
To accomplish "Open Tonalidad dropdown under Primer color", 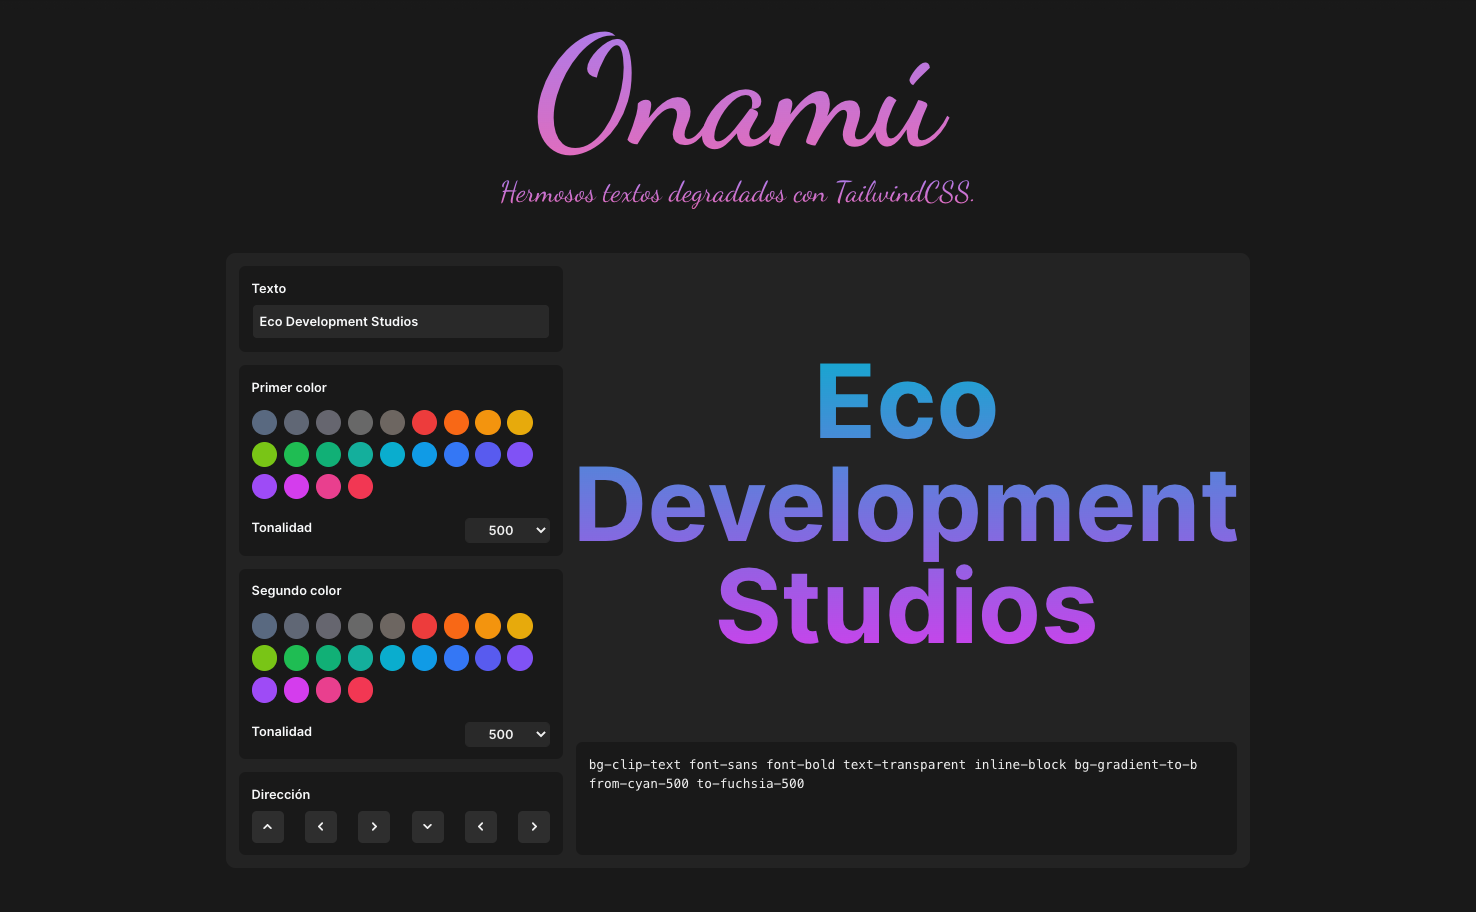I will point(507,530).
